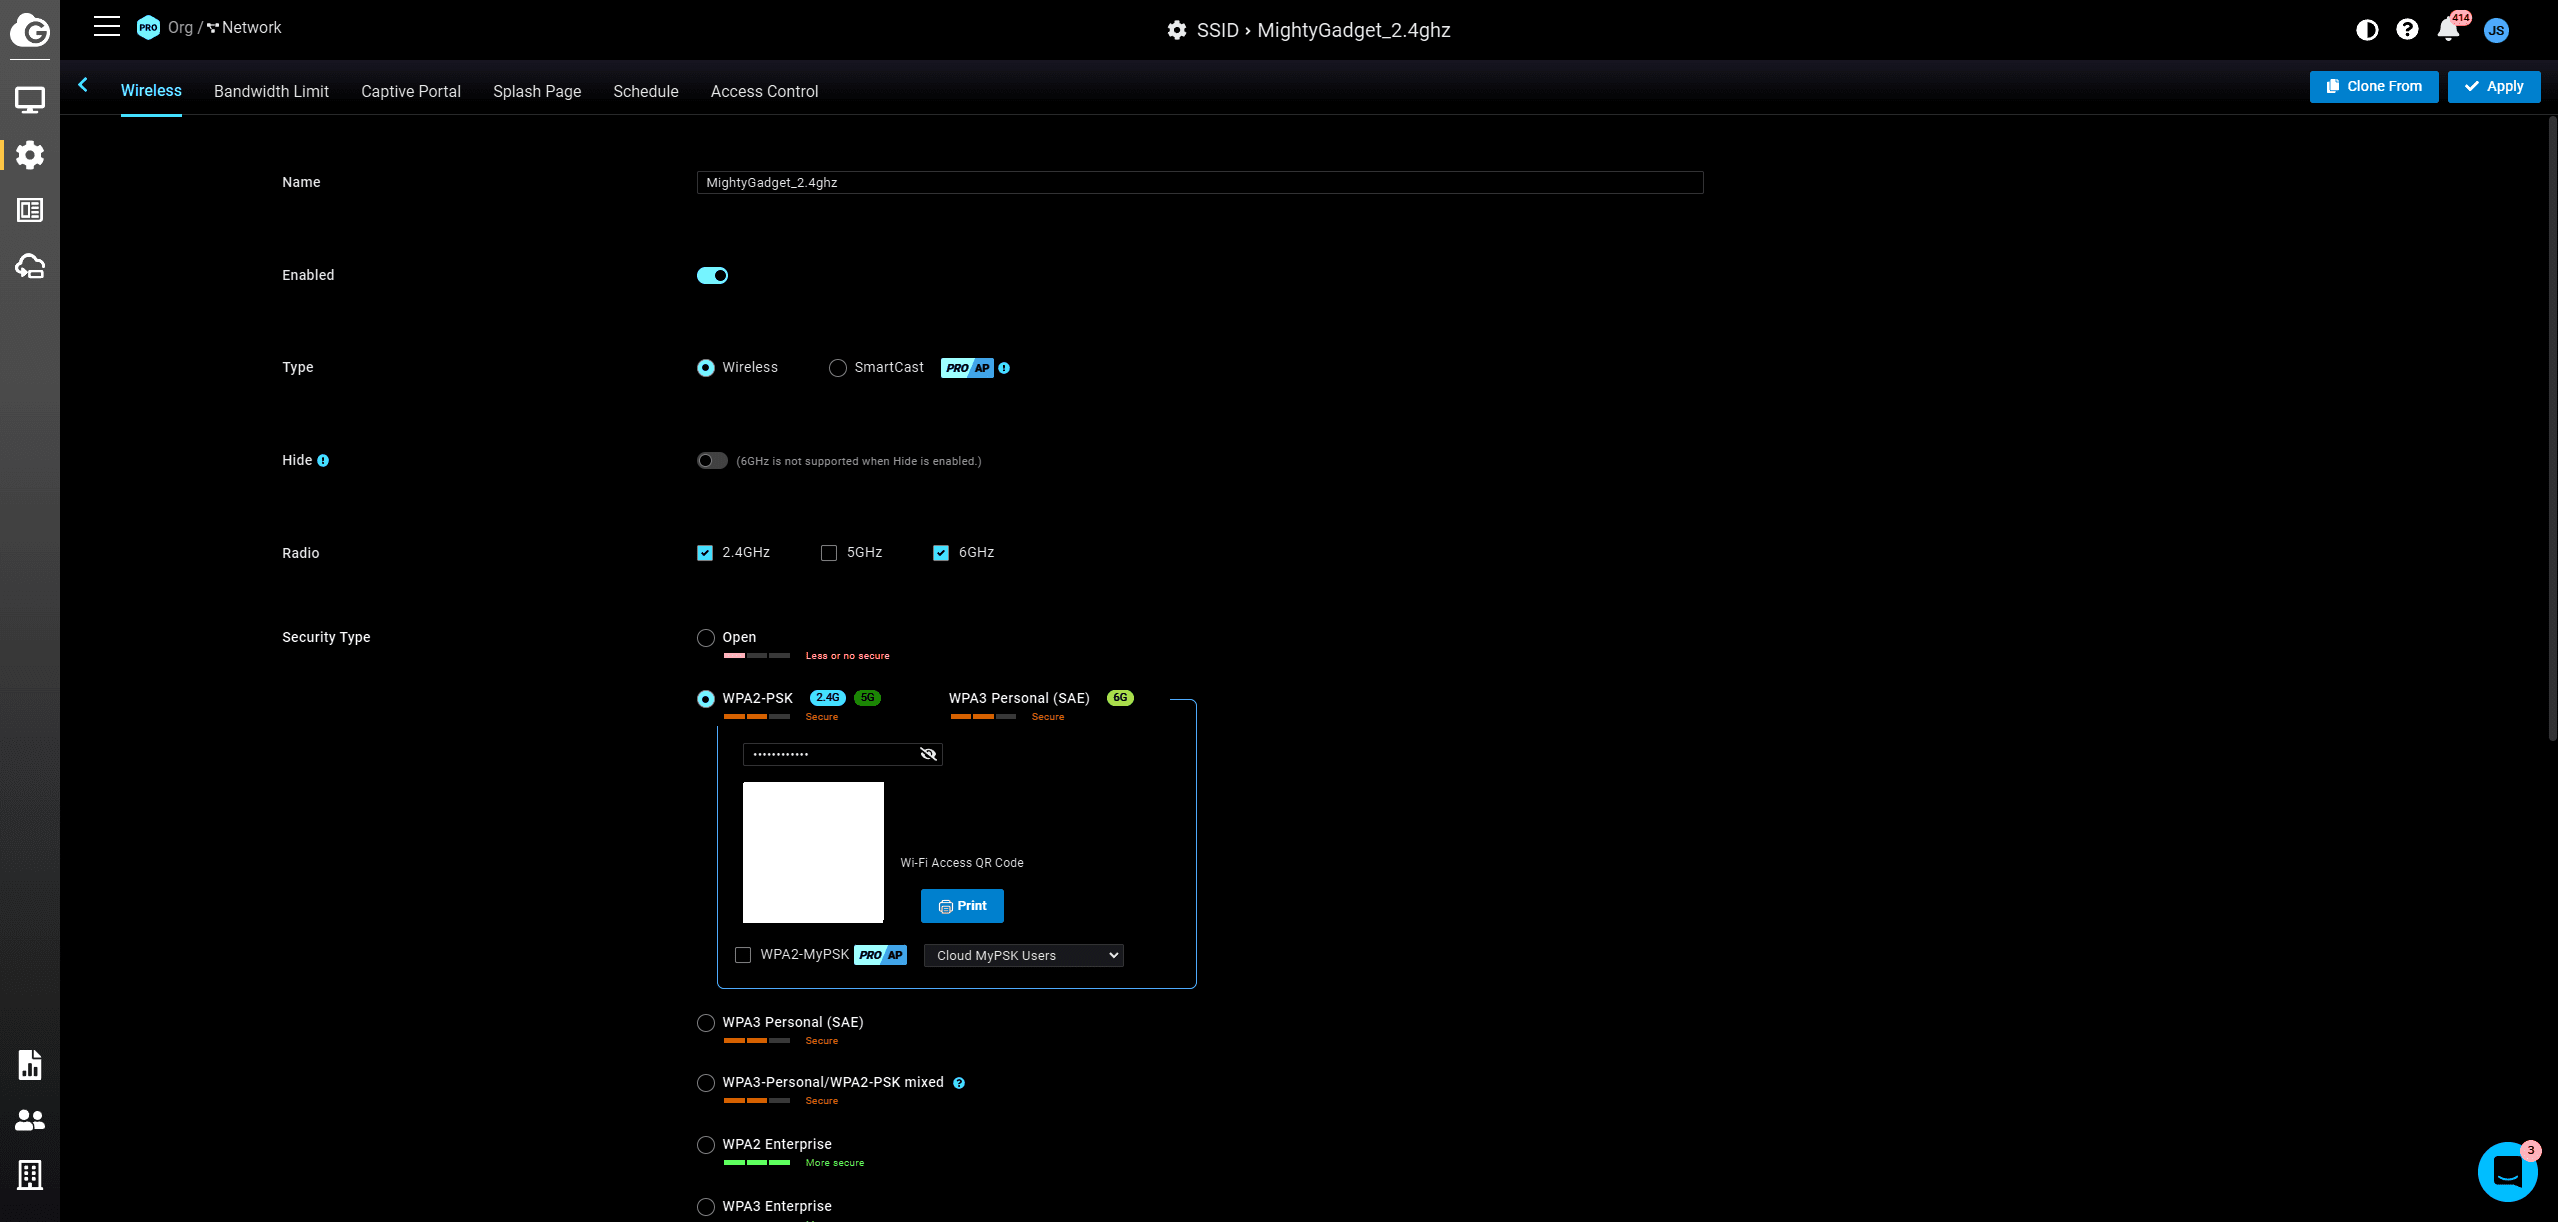
Task: Click the SSID Name input field
Action: (x=1199, y=183)
